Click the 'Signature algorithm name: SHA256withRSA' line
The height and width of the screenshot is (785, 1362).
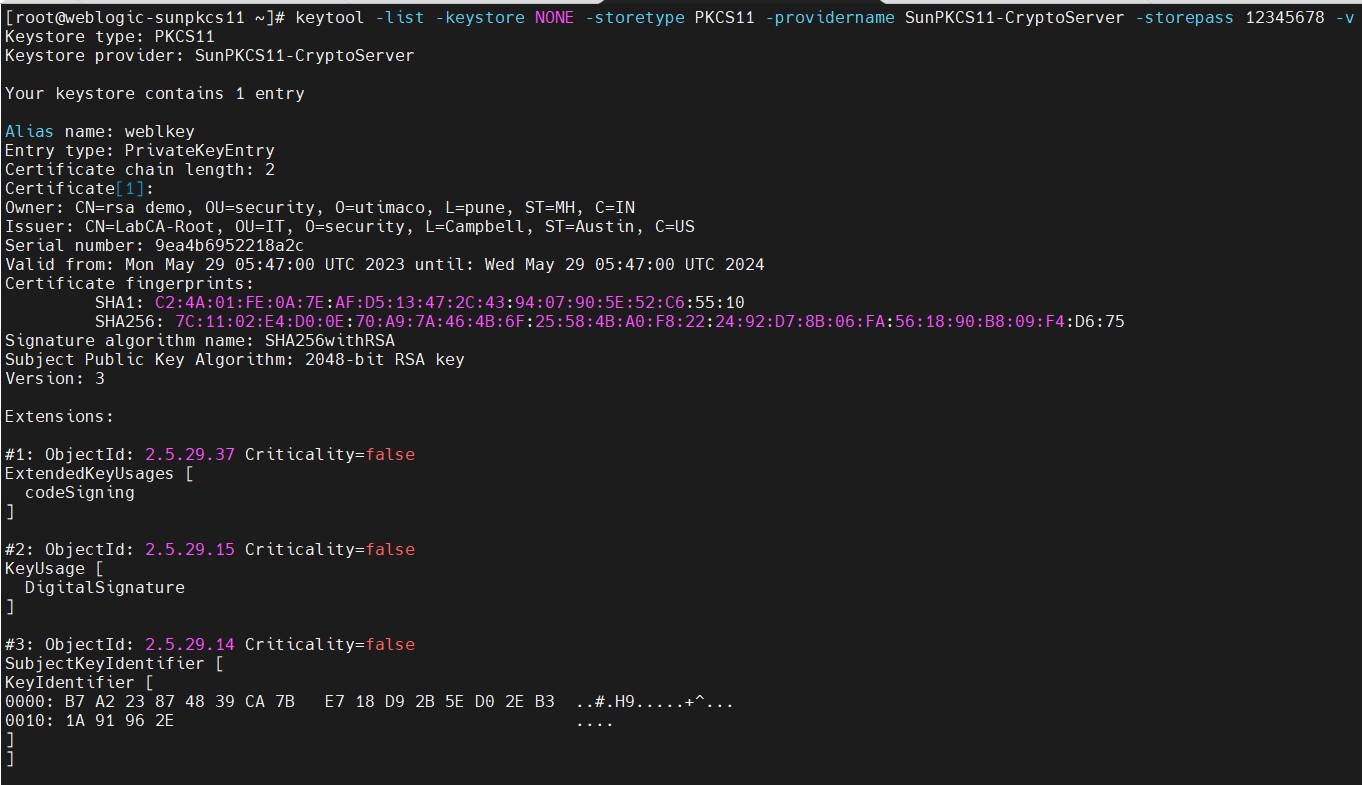[200, 340]
